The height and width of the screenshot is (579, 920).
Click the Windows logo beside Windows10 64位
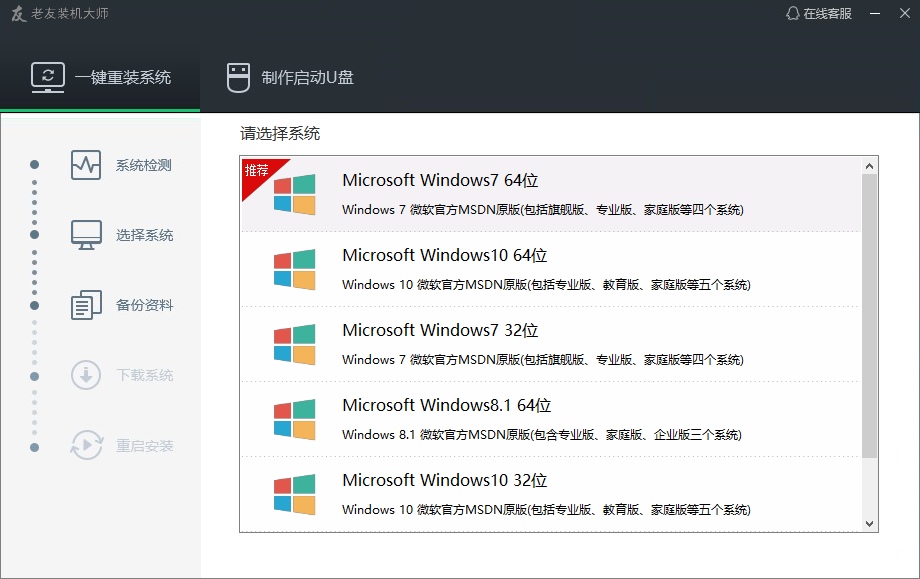click(x=295, y=267)
